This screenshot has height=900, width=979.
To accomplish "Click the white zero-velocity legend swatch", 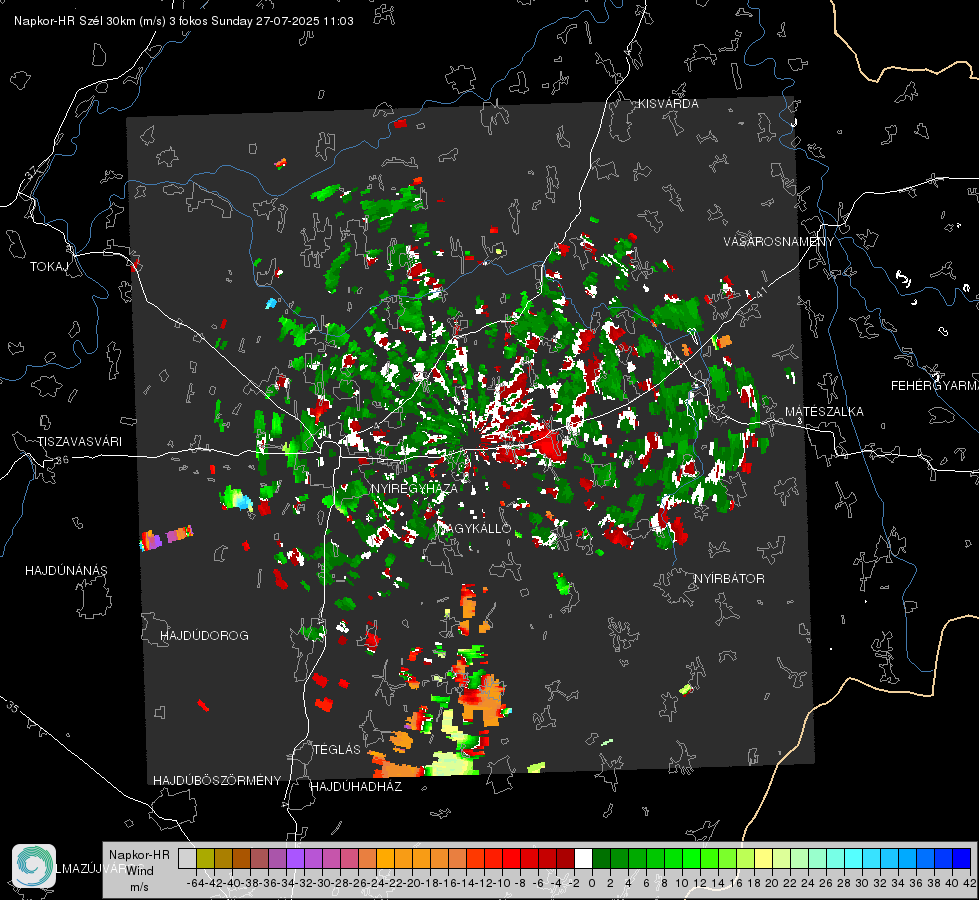I will click(583, 858).
